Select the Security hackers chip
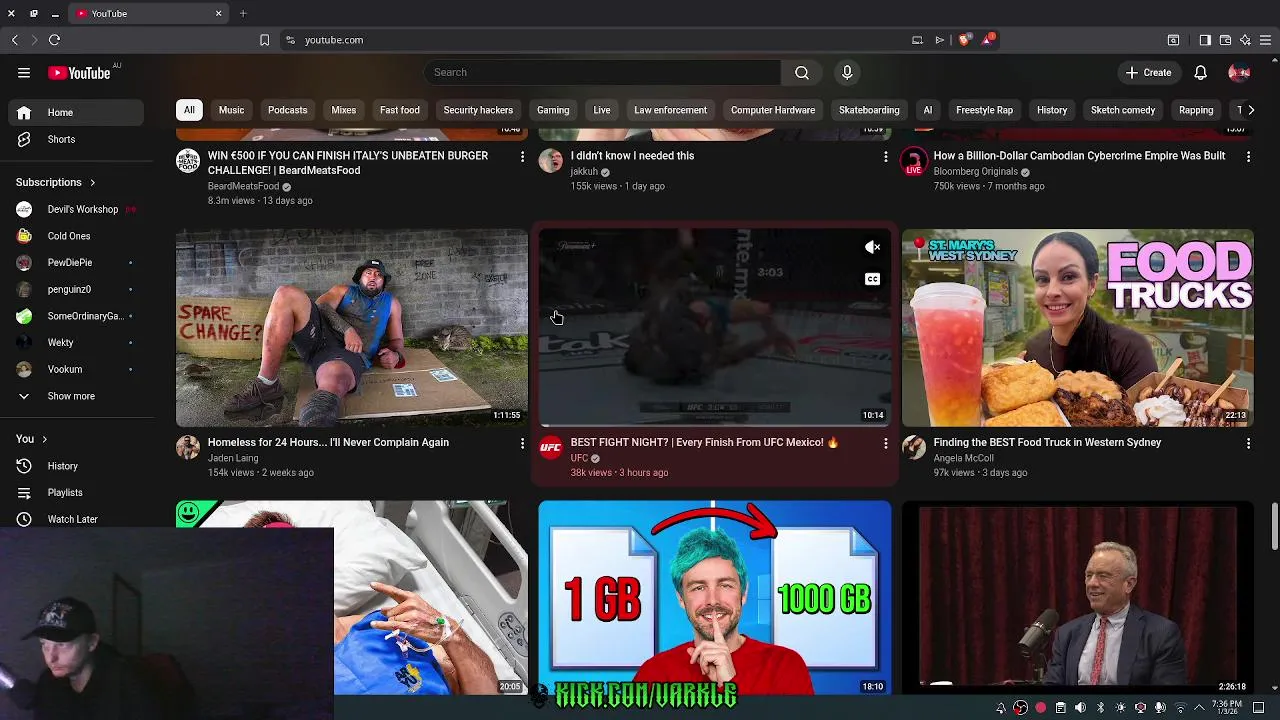 coord(478,110)
